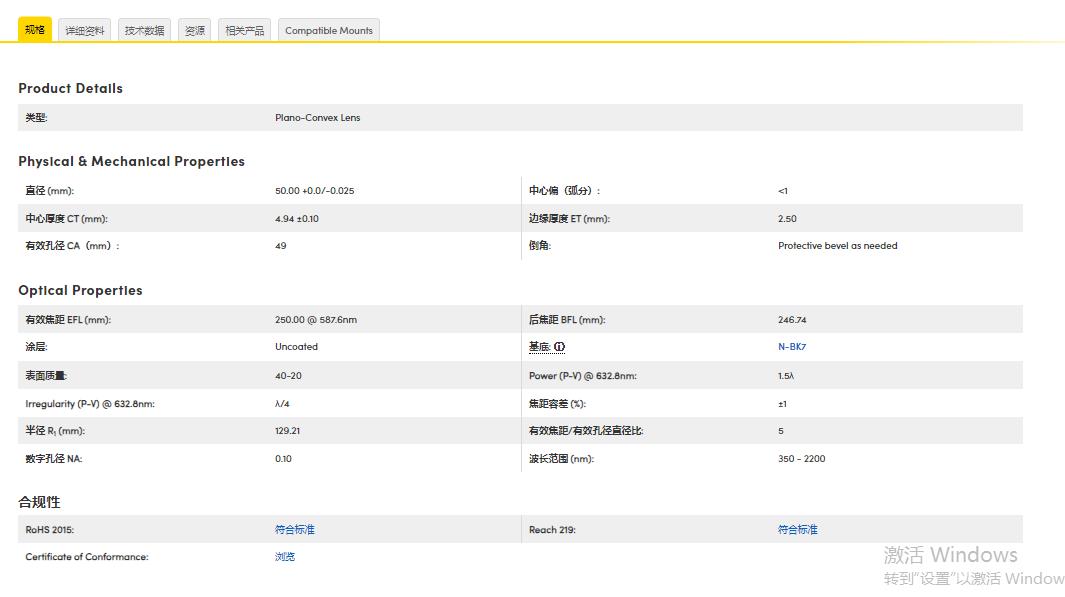The image size is (1065, 597).
Task: Open 浏览 for Certificate of Conformance
Action: pos(285,556)
